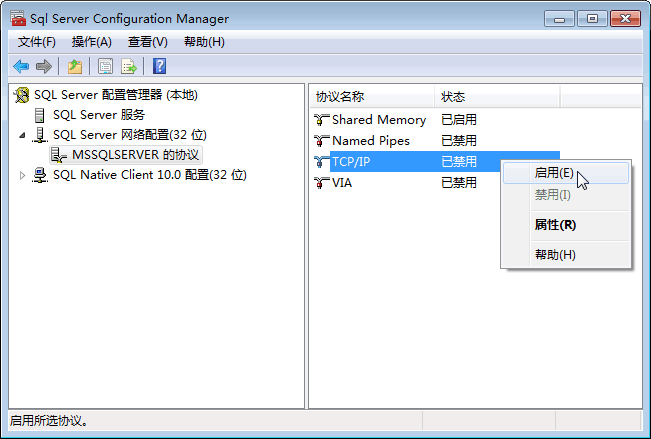651x439 pixels.
Task: Open the 操作(A) menu
Action: click(x=91, y=42)
